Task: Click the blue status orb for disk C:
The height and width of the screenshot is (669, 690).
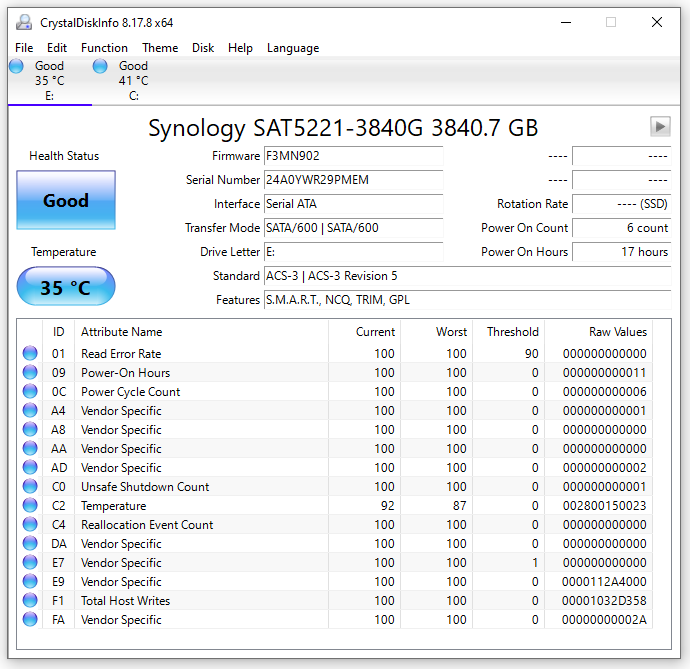Action: click(x=100, y=66)
